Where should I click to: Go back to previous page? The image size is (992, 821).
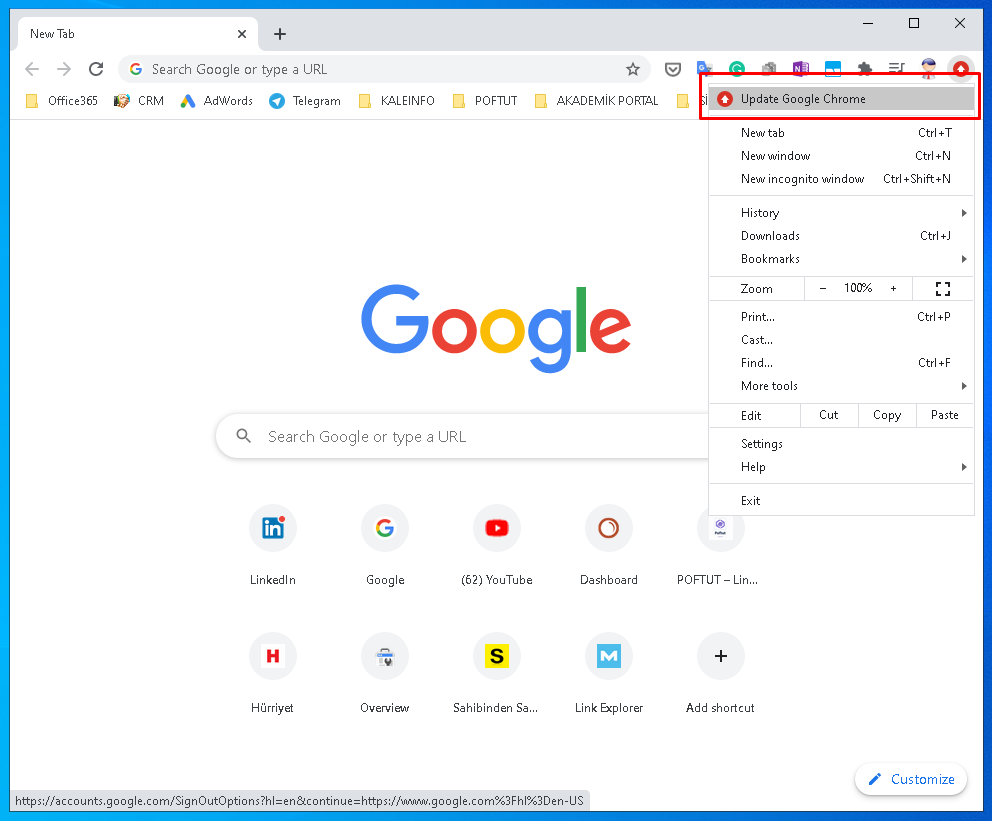pos(32,69)
